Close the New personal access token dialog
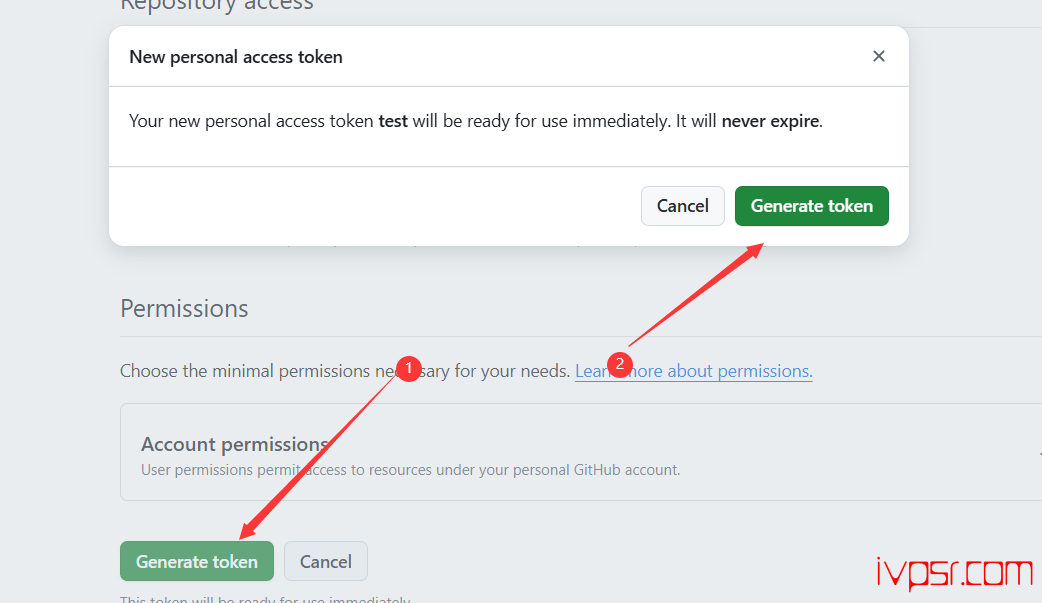Image resolution: width=1042 pixels, height=603 pixels. coord(879,57)
